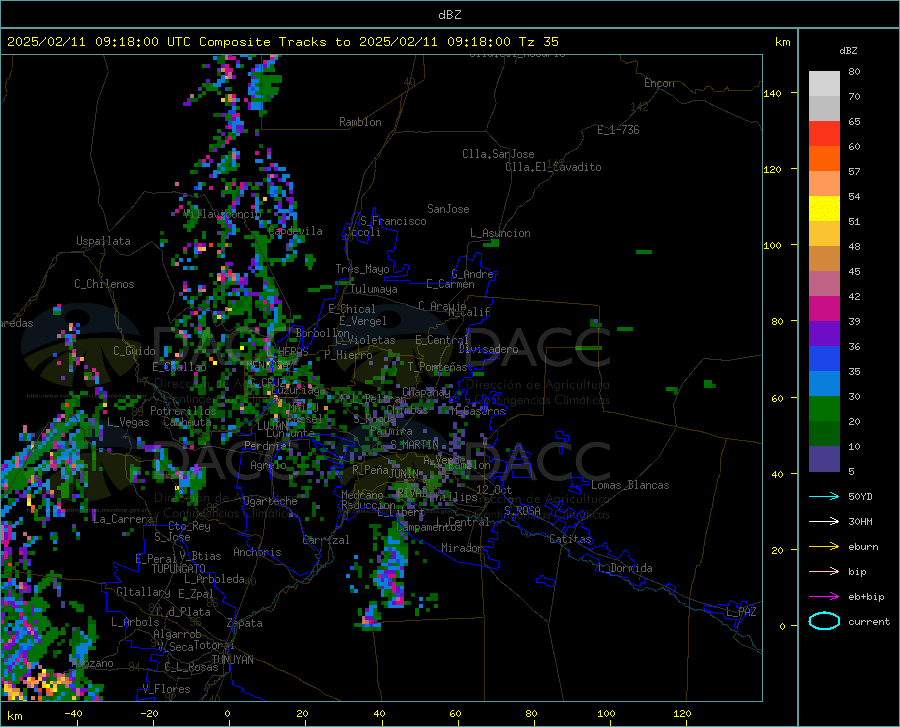Viewport: 900px width, 727px height.
Task: Click the L_PAZ label
Action: pyautogui.click(x=741, y=612)
